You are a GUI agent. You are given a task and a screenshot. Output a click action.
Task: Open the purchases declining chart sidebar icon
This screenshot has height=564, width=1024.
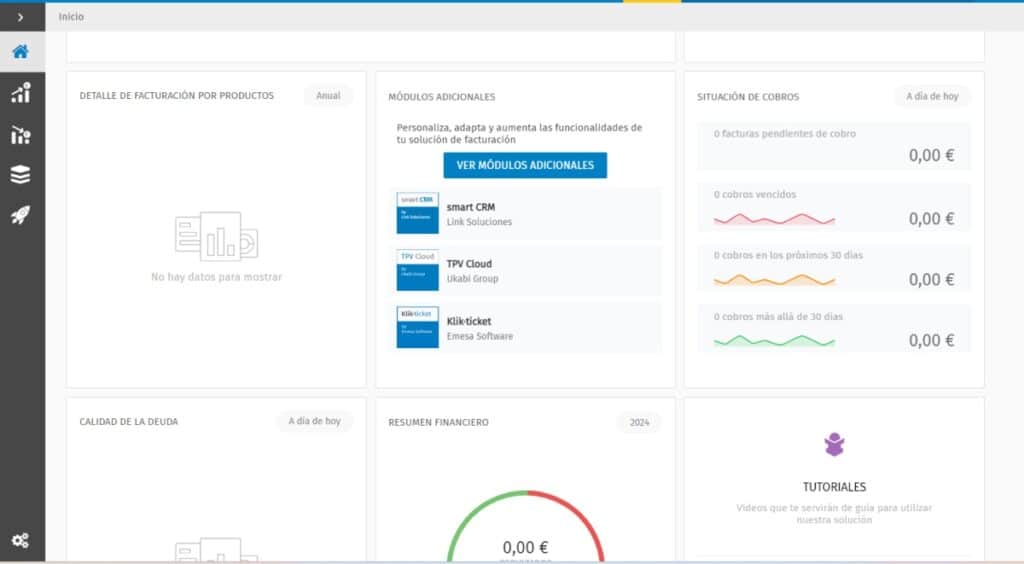(21, 134)
